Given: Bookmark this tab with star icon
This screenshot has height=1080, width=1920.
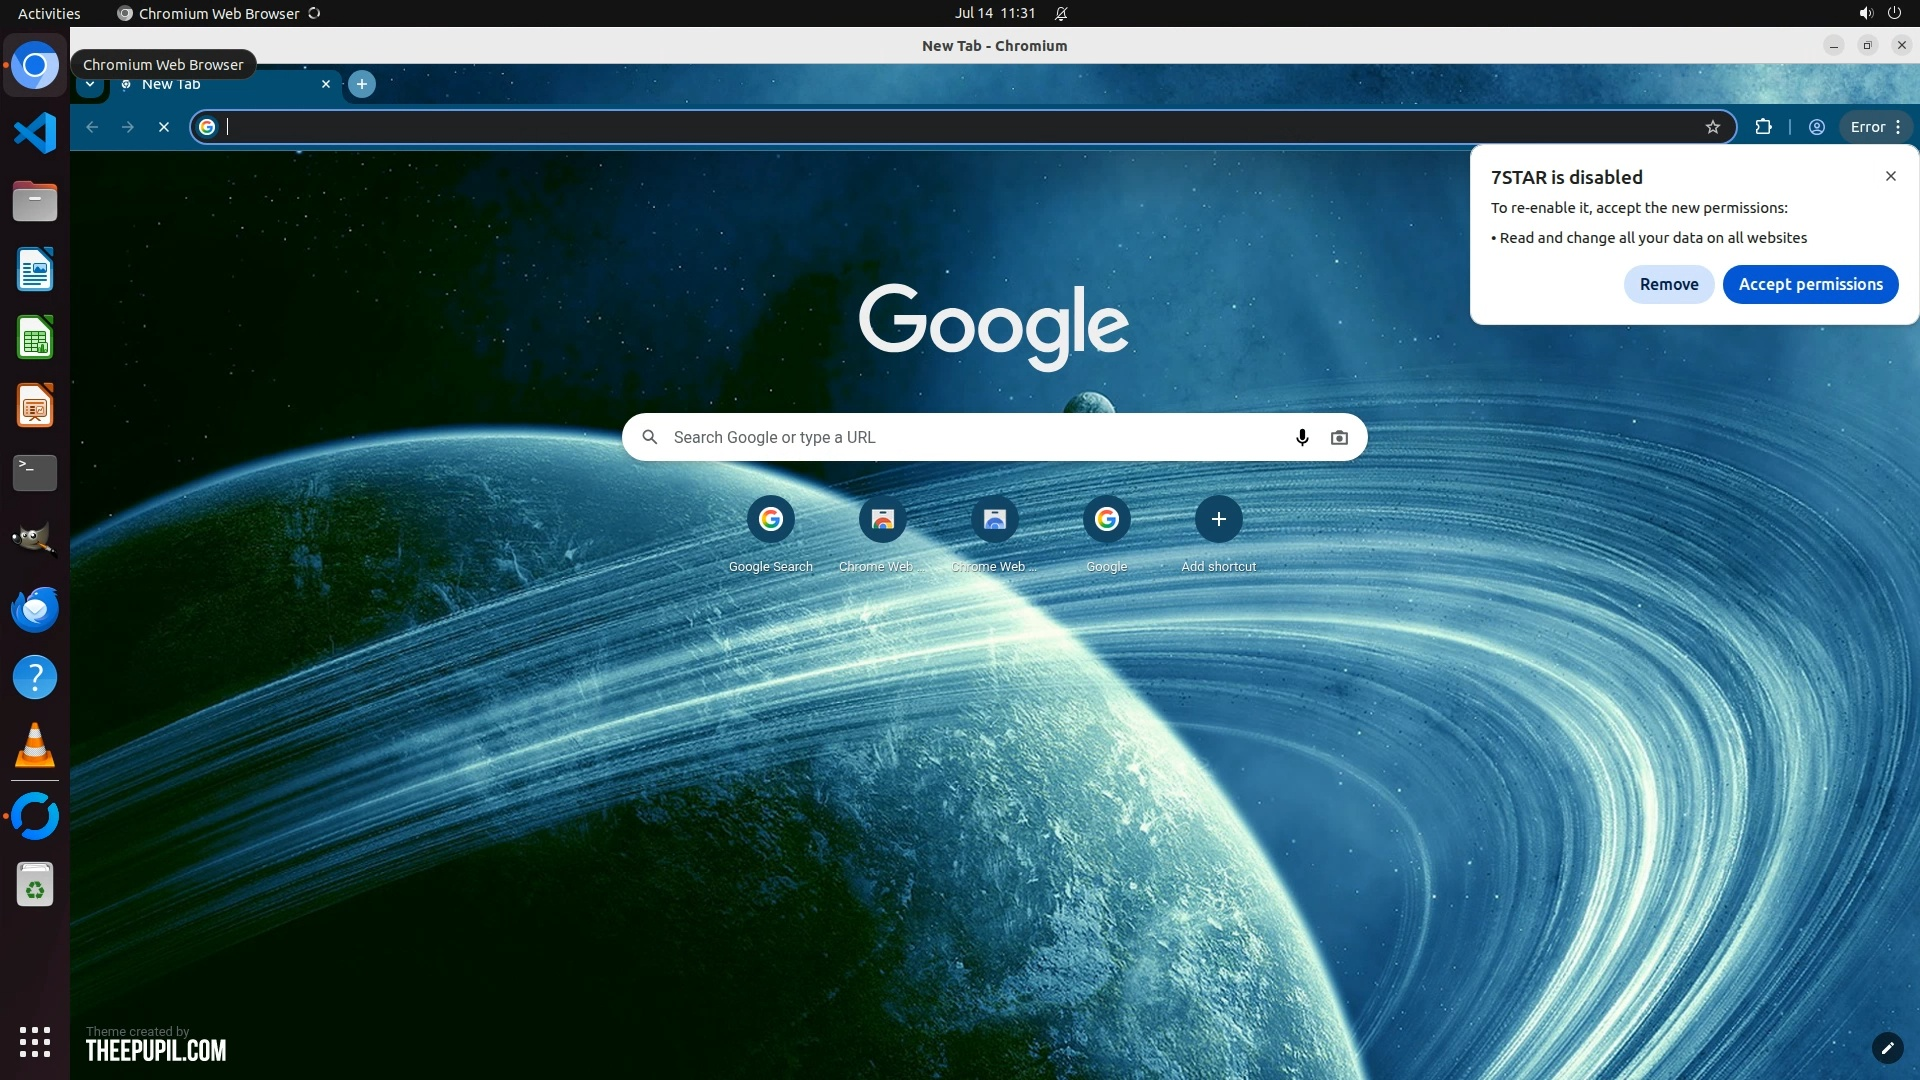Looking at the screenshot, I should (1713, 127).
